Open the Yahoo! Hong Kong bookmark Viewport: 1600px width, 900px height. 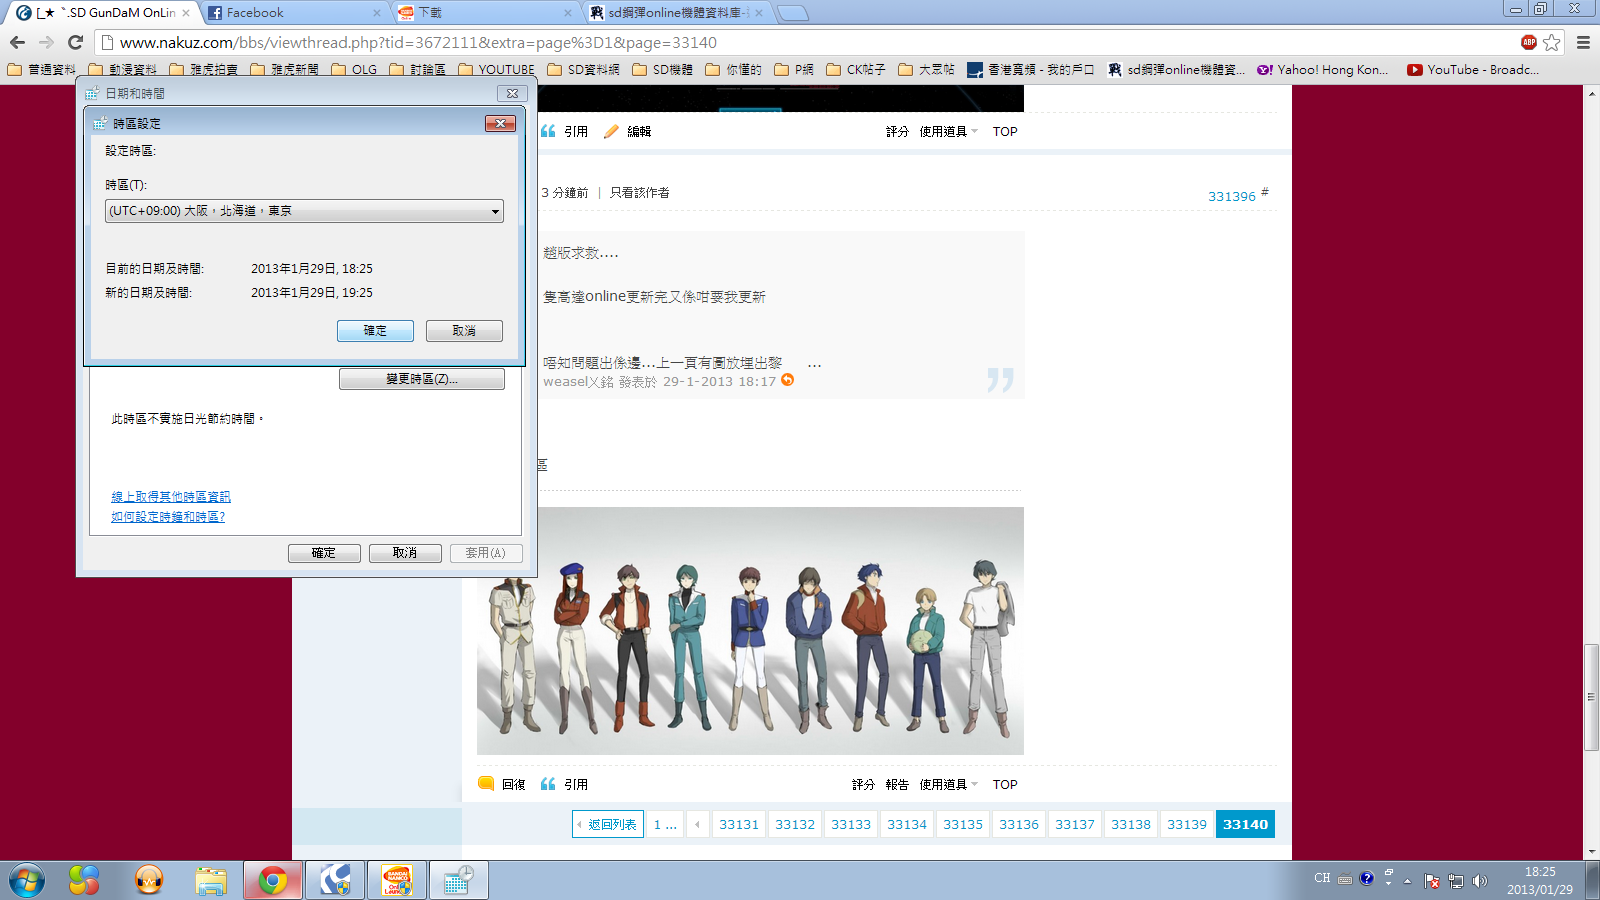1323,69
